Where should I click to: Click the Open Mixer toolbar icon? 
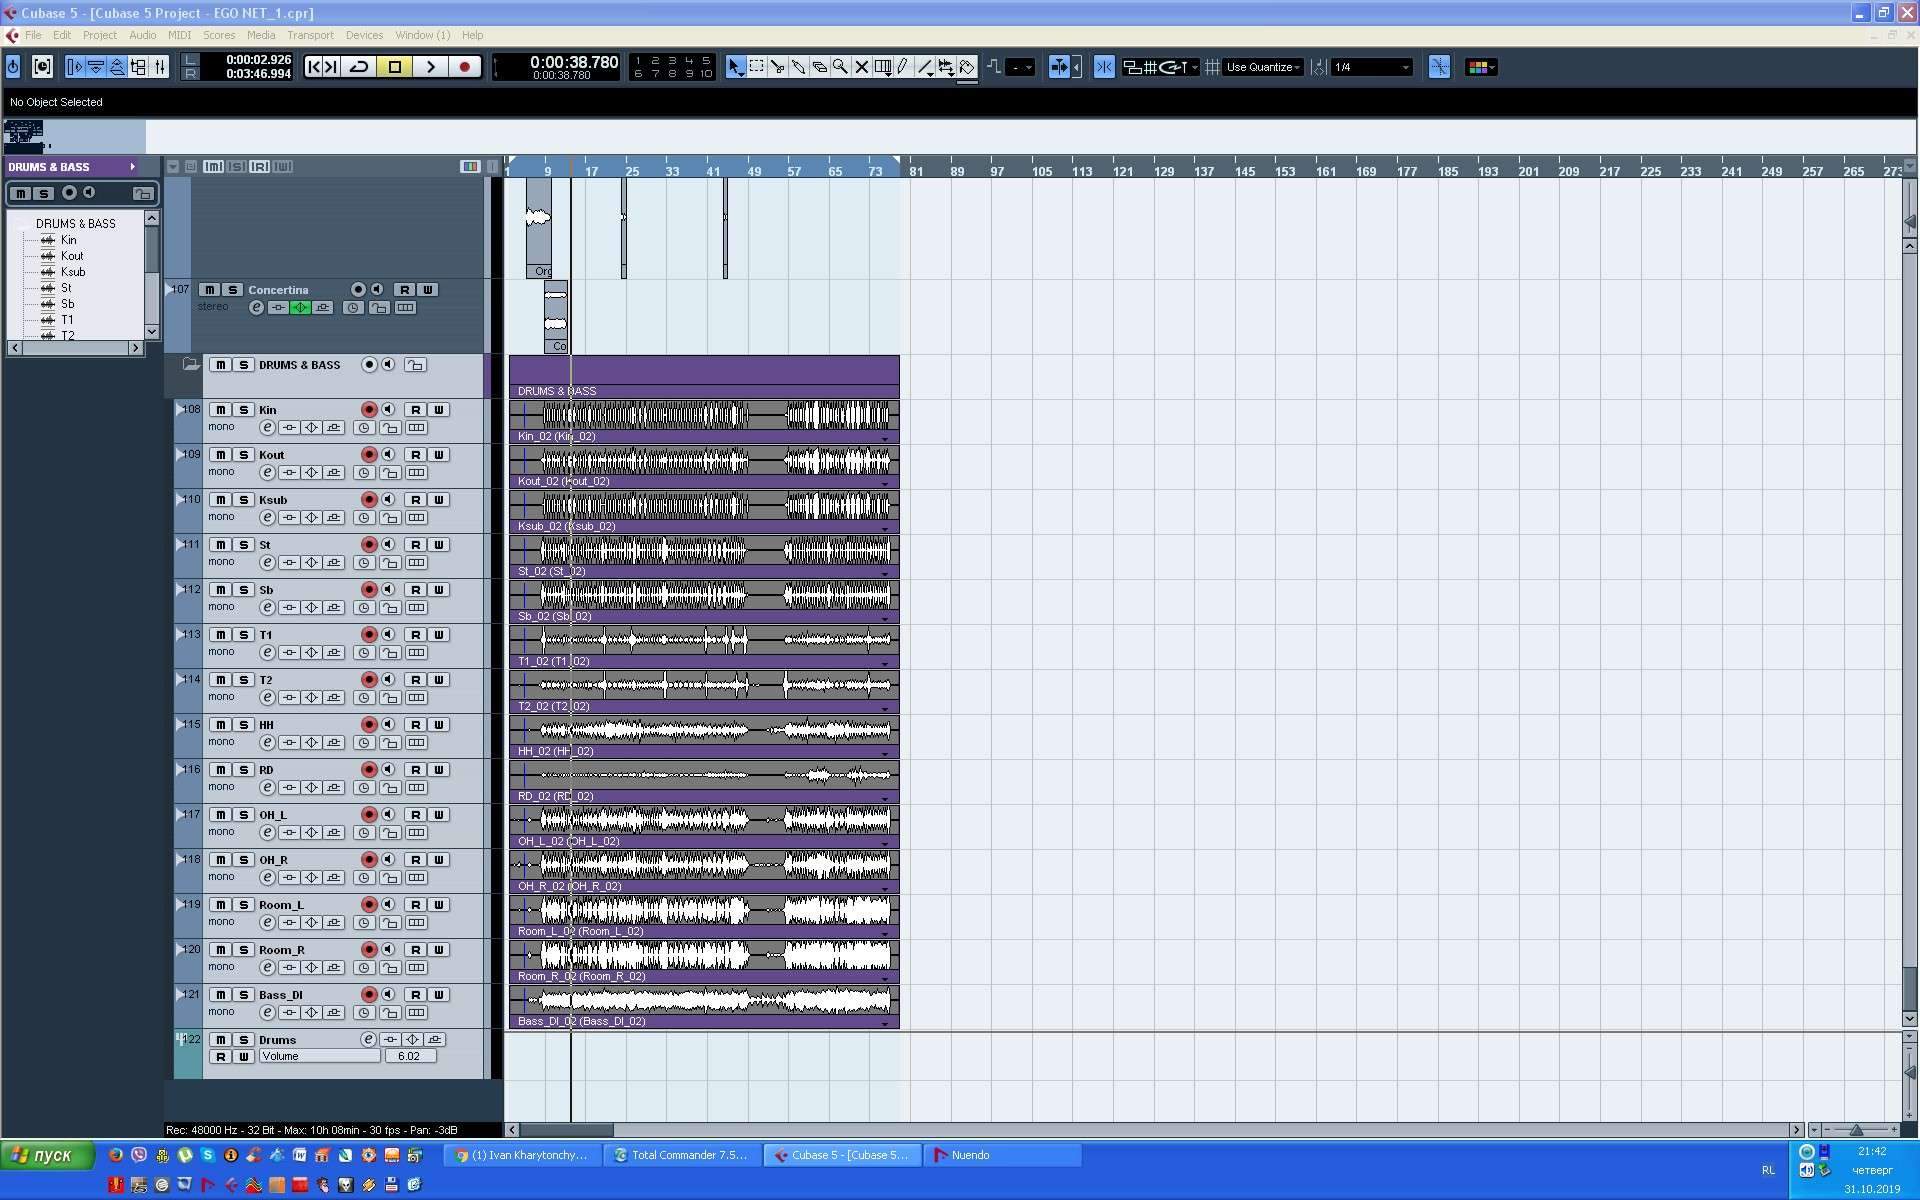click(x=160, y=67)
